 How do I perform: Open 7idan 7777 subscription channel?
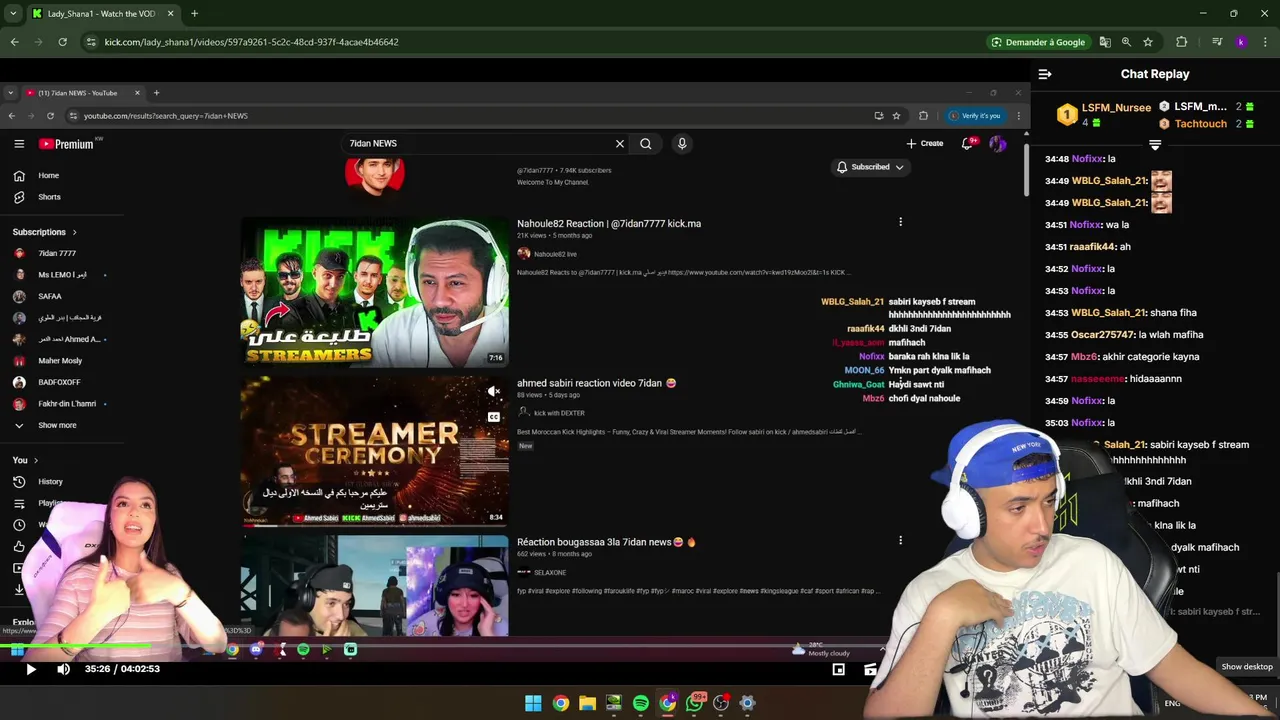[57, 253]
